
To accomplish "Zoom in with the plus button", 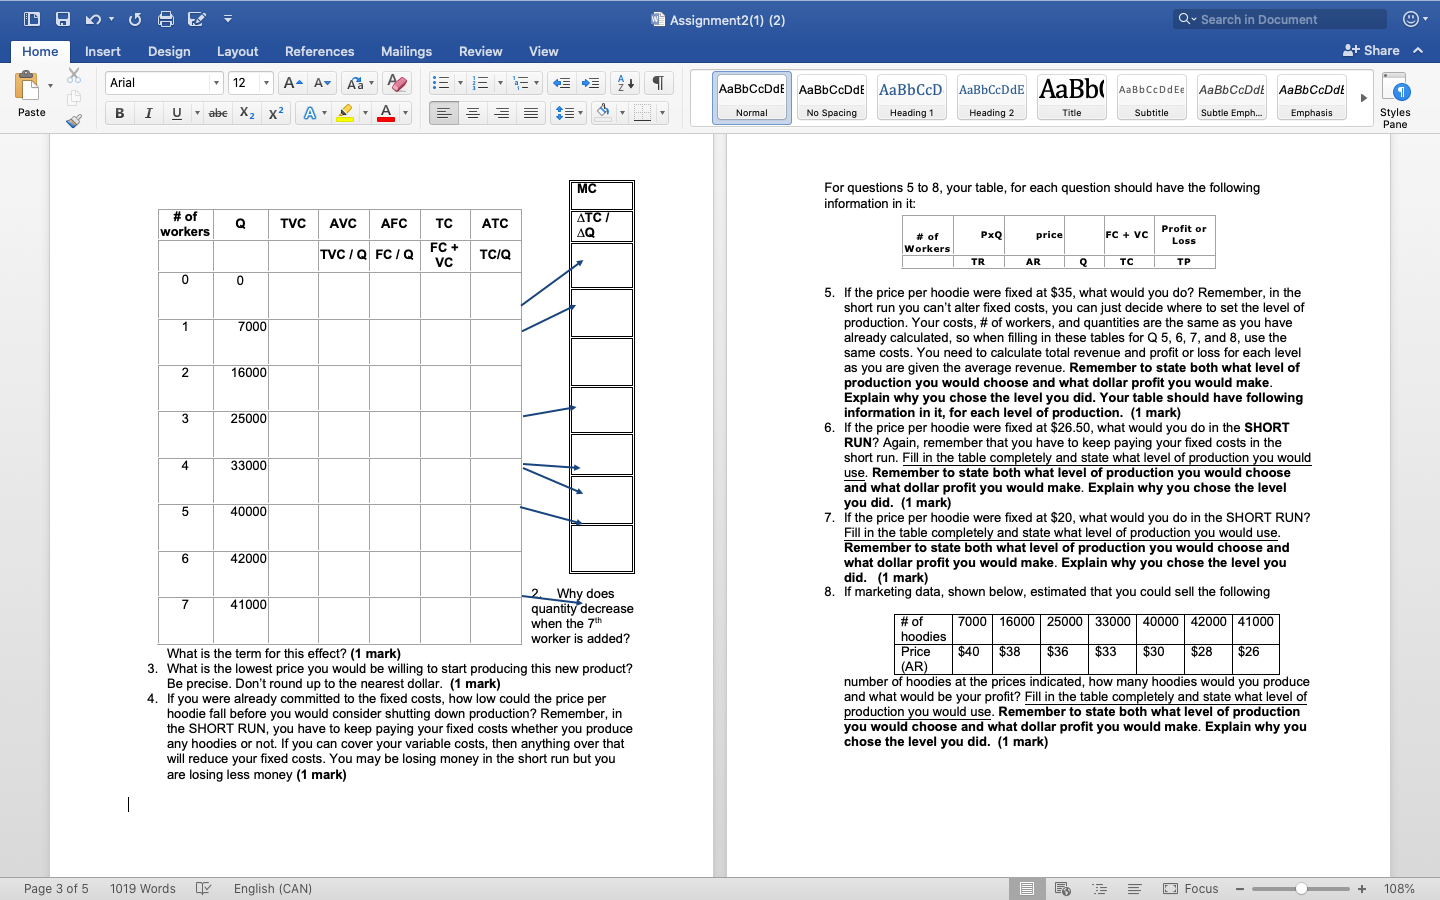I will (1362, 889).
